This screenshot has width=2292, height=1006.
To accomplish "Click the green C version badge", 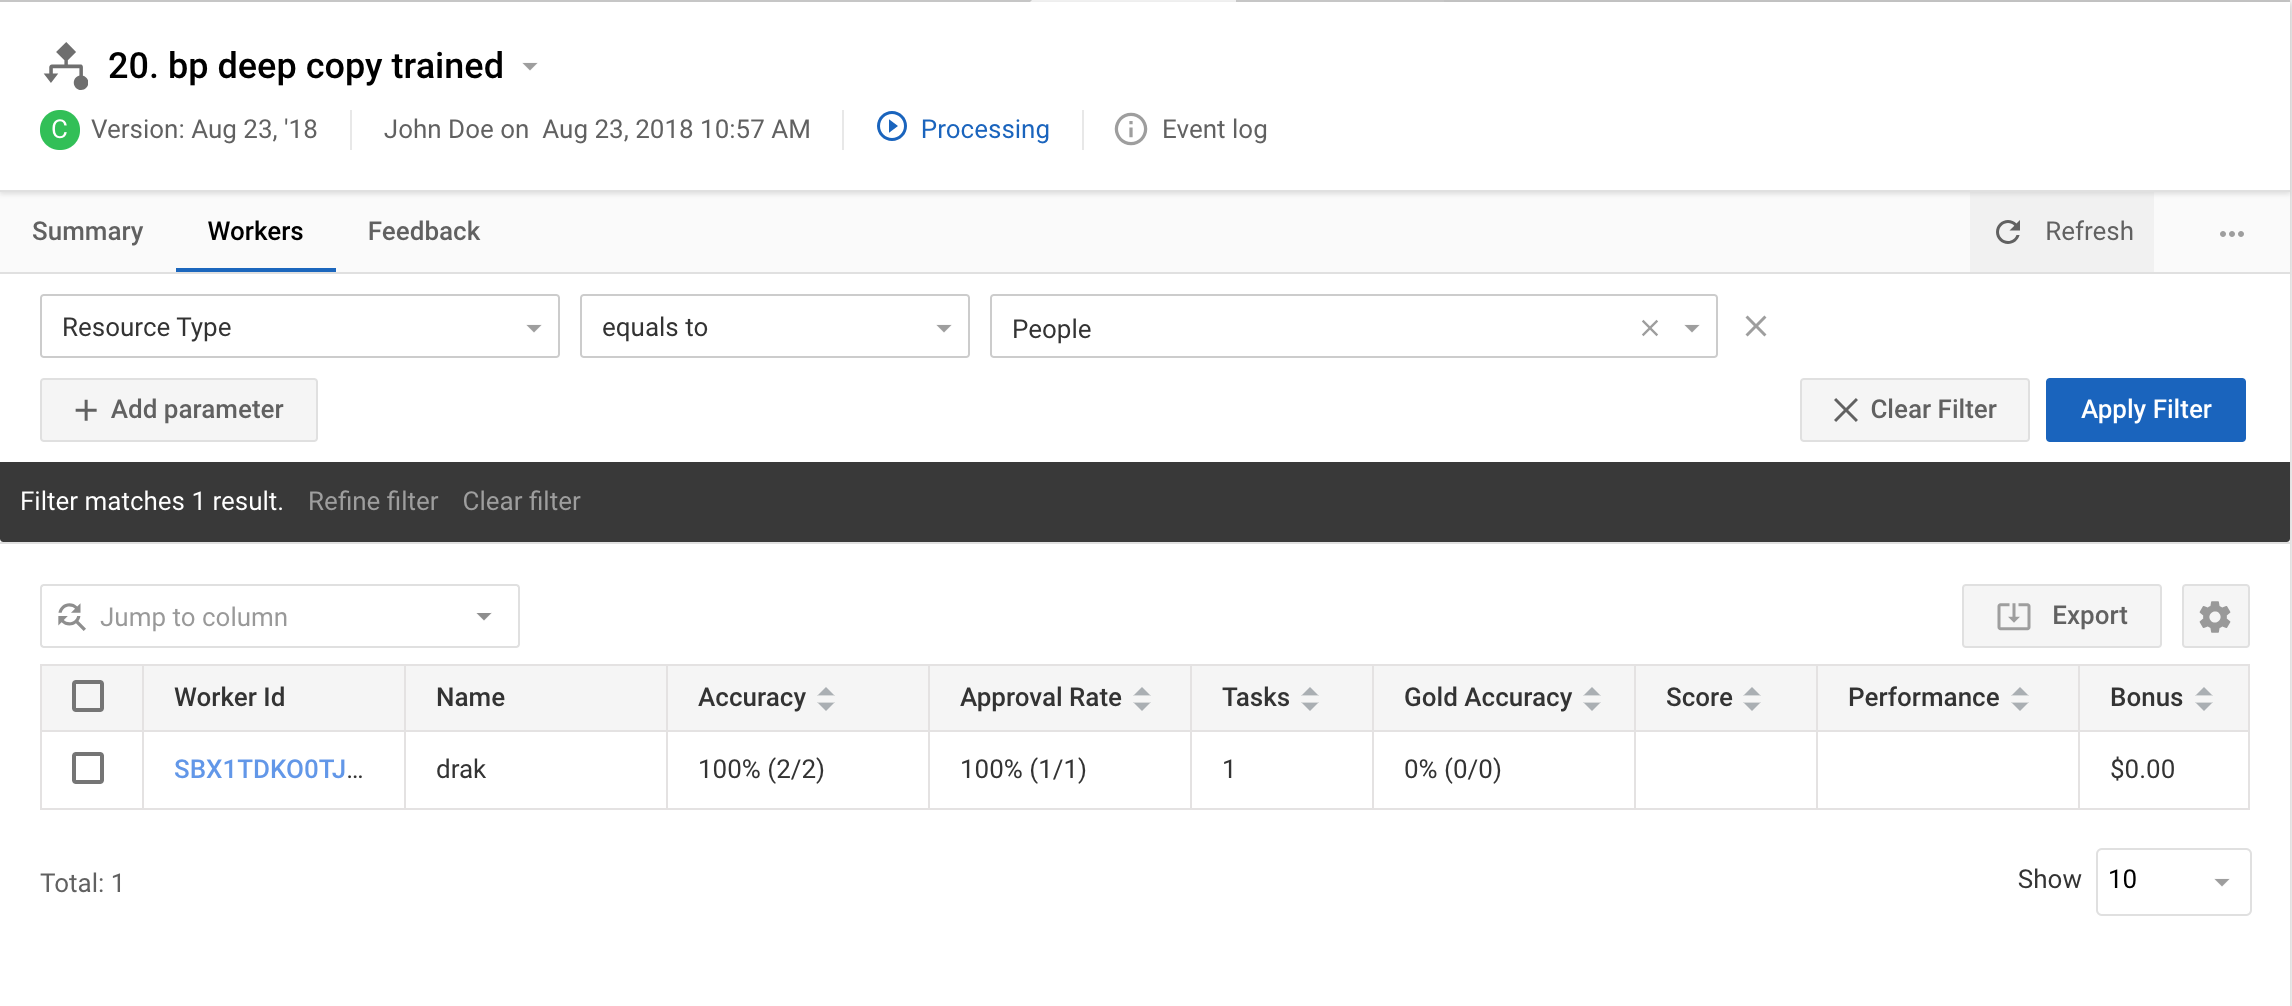I will (60, 129).
